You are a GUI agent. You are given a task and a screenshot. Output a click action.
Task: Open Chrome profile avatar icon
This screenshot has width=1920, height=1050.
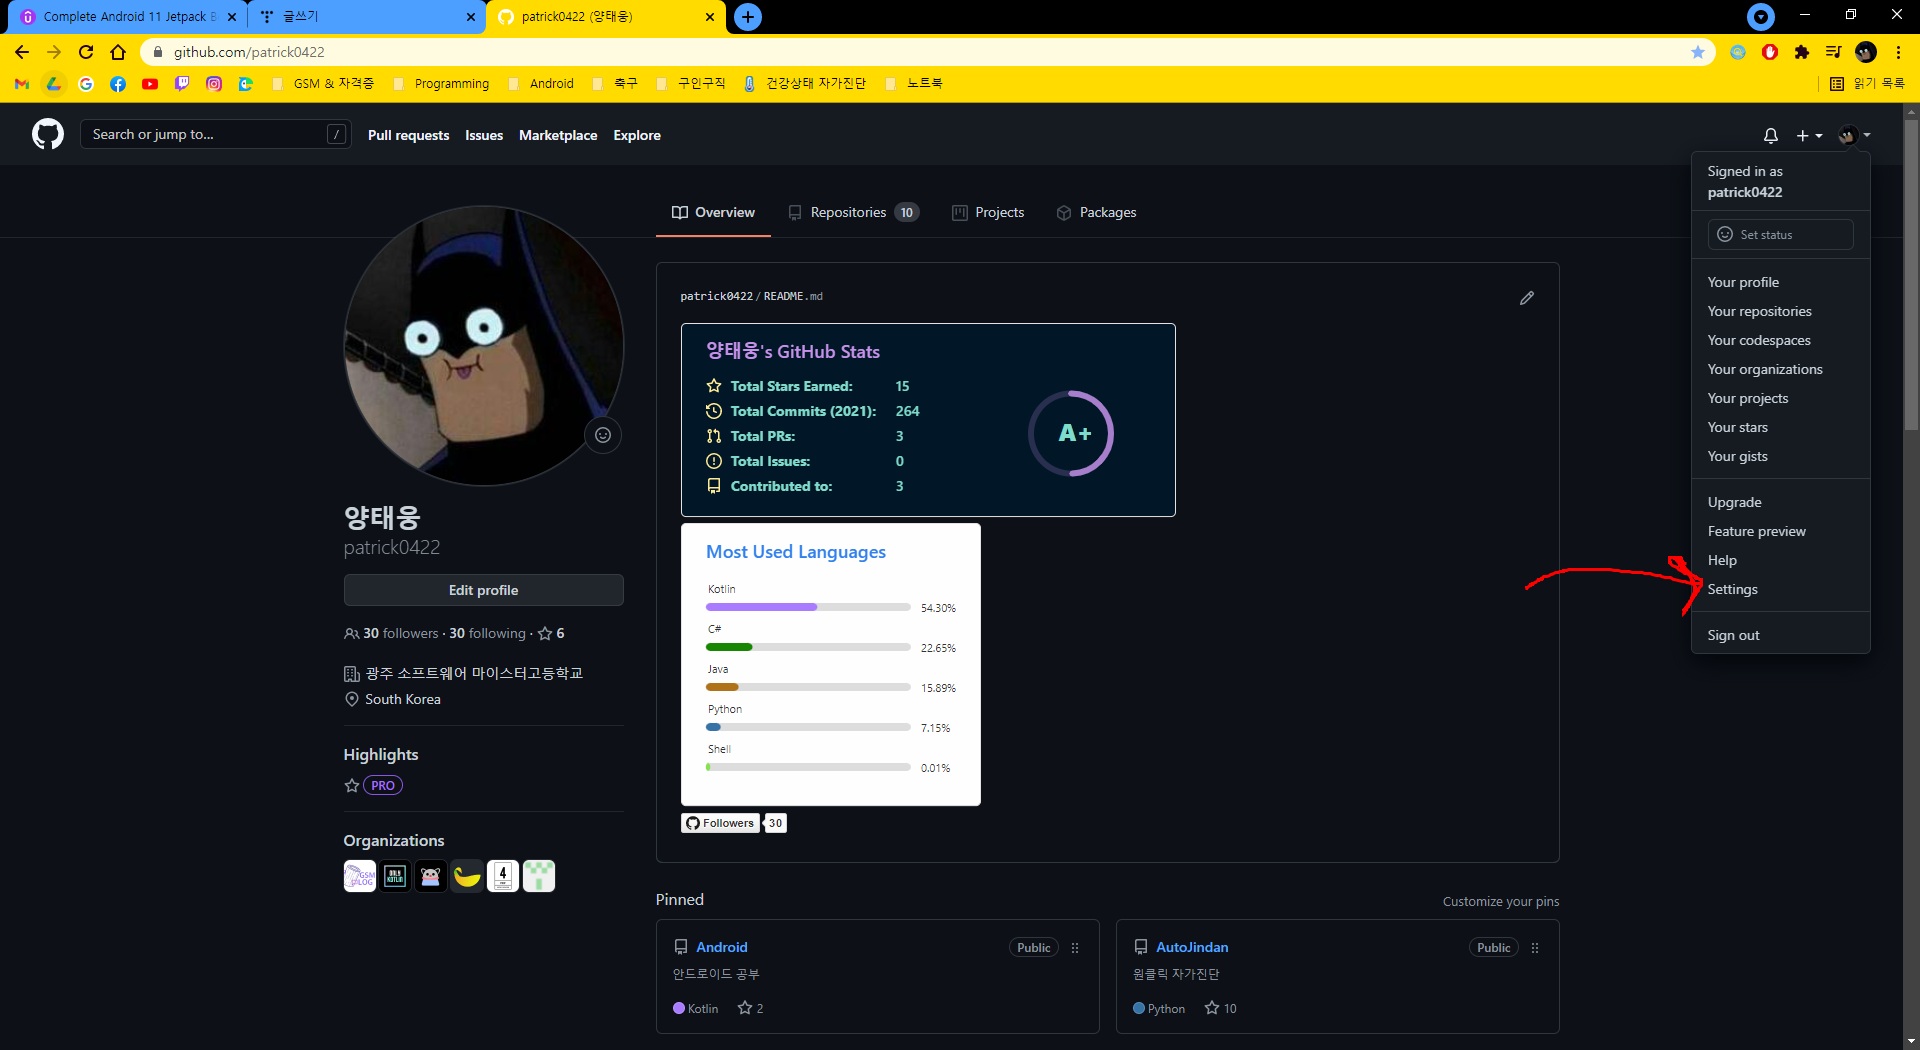pyautogui.click(x=1865, y=52)
